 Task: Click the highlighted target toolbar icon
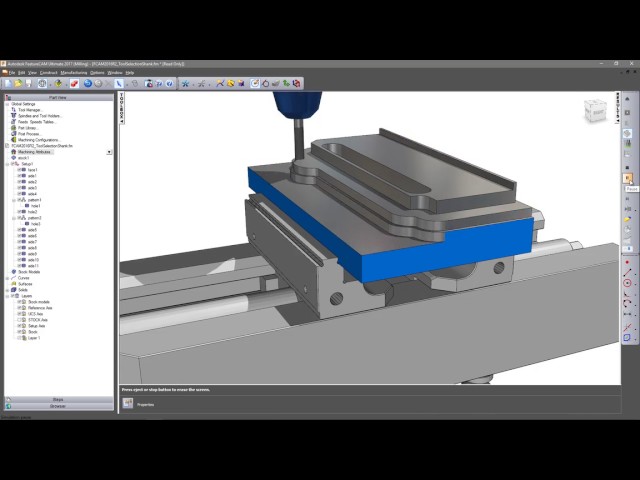255,83
